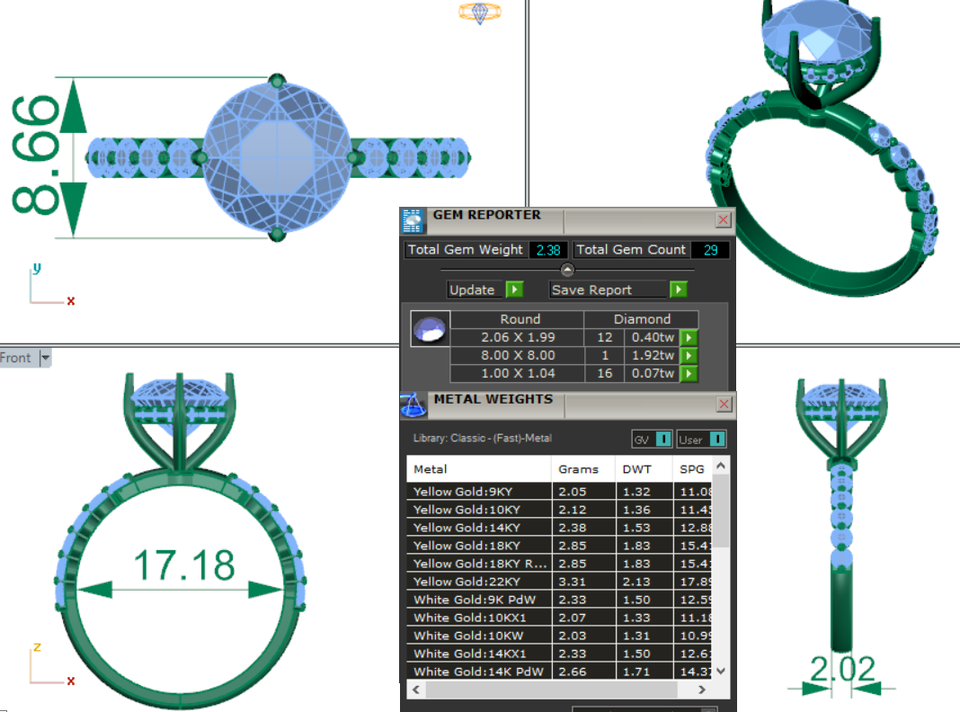Click metal list scroll down arrow
This screenshot has width=960, height=712.
(721, 671)
